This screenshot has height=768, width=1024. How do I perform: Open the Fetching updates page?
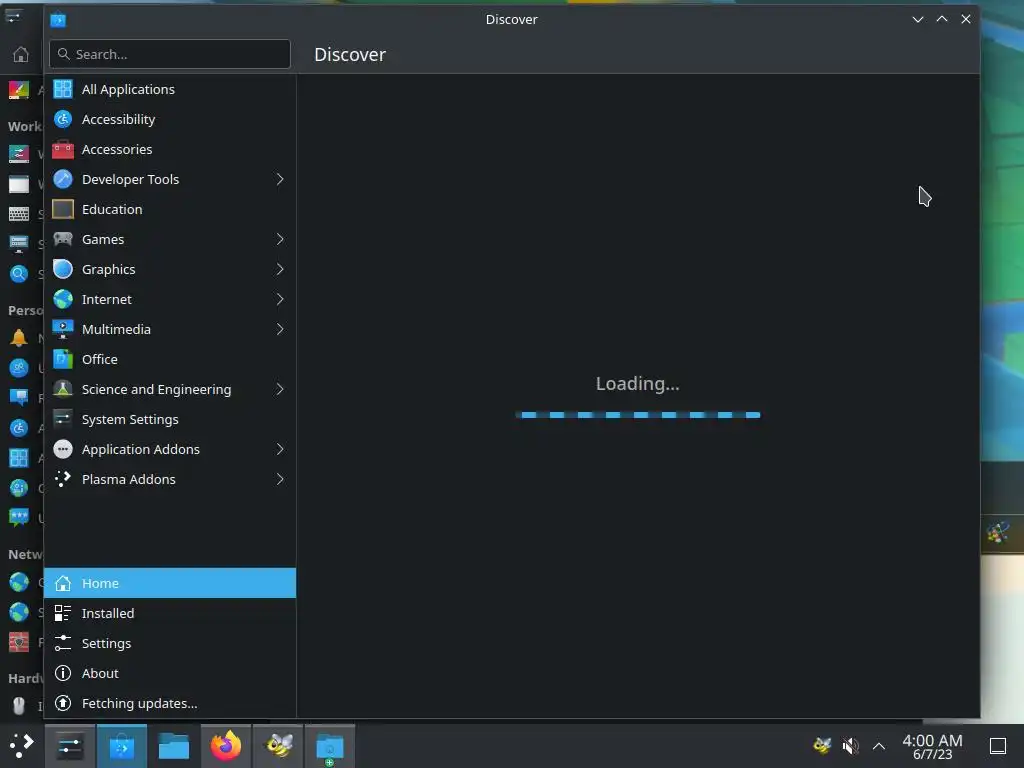(x=170, y=703)
